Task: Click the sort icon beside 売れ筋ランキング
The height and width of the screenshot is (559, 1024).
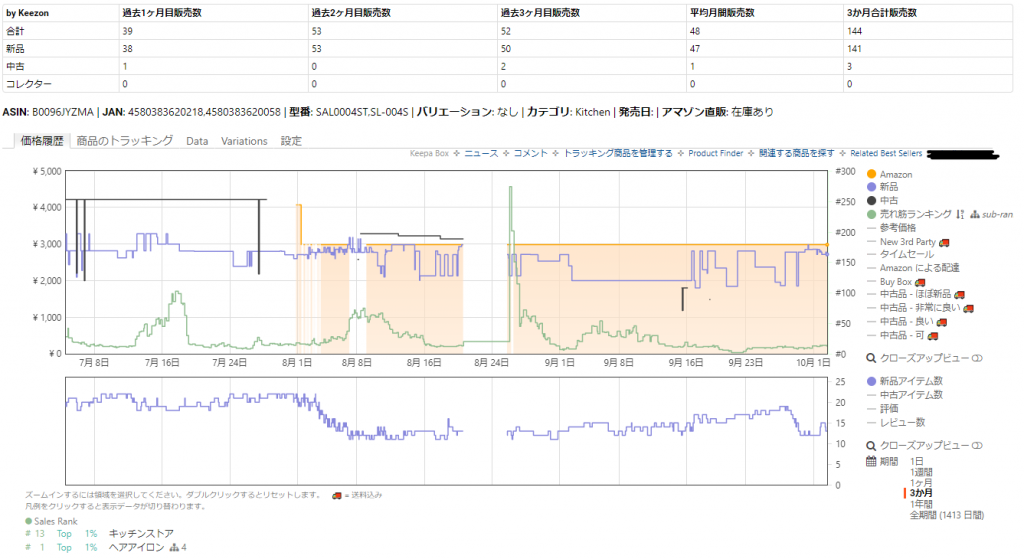Action: [960, 214]
